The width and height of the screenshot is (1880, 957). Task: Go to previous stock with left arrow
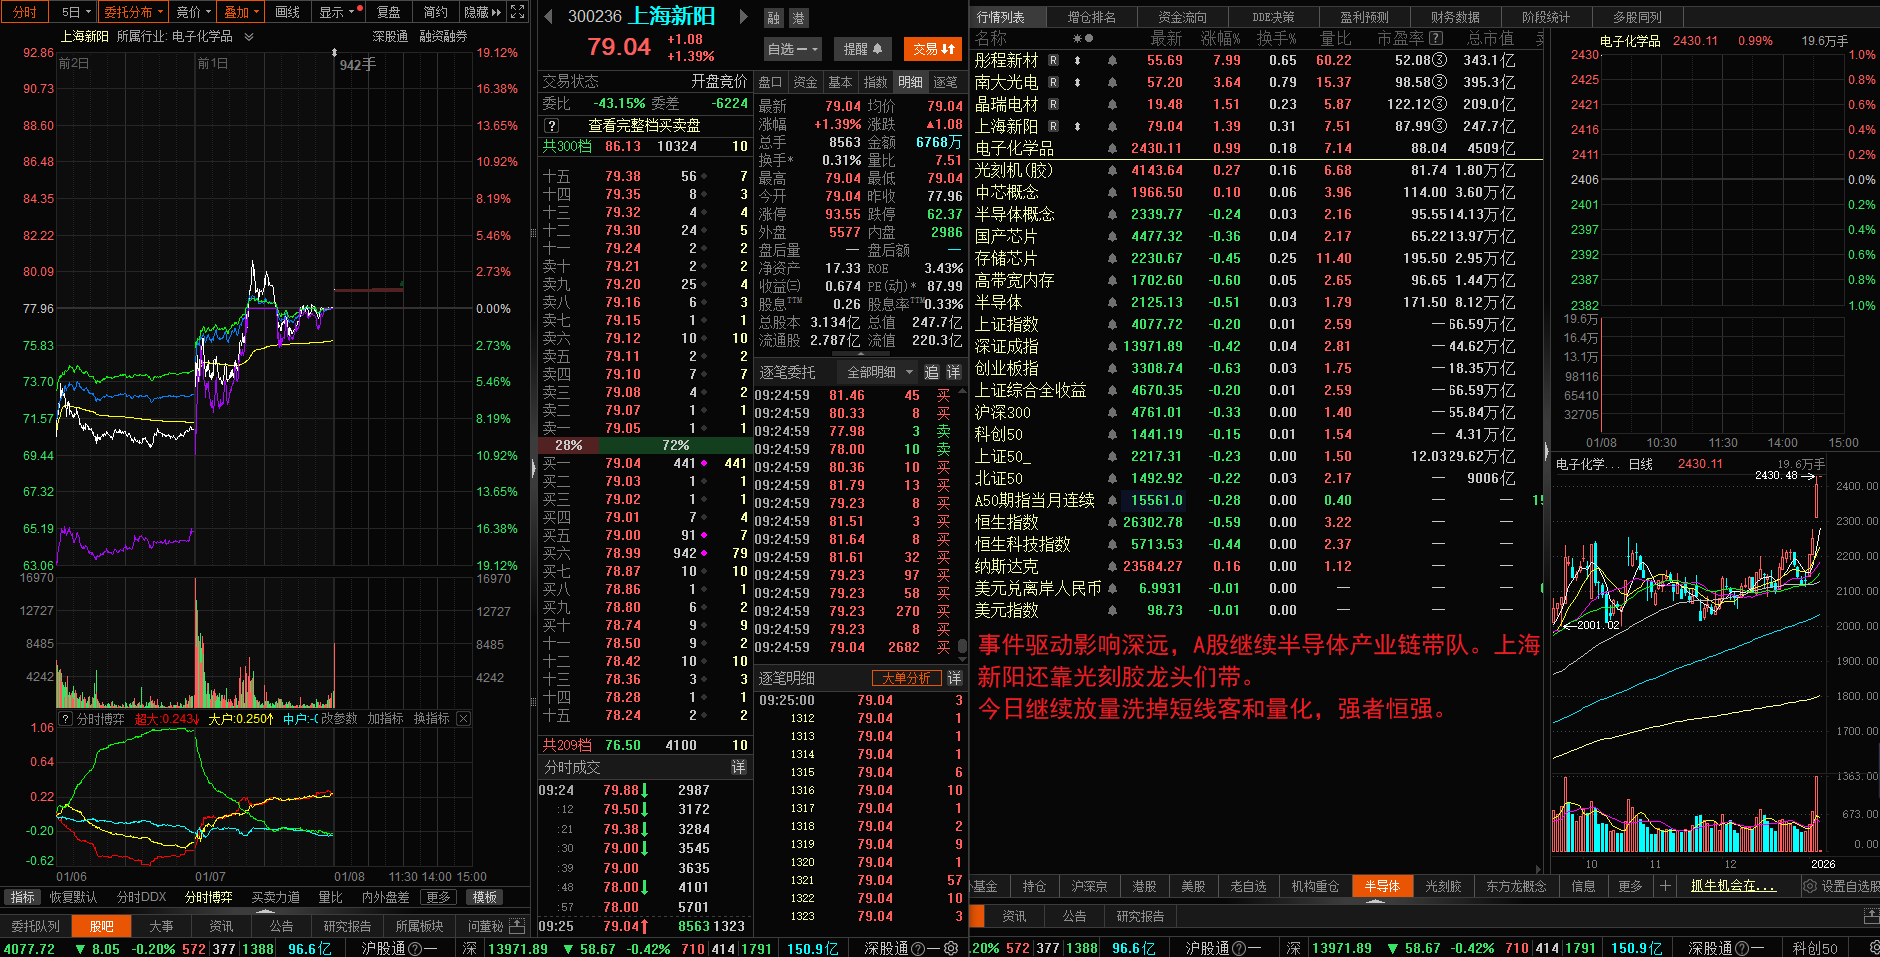coord(548,16)
